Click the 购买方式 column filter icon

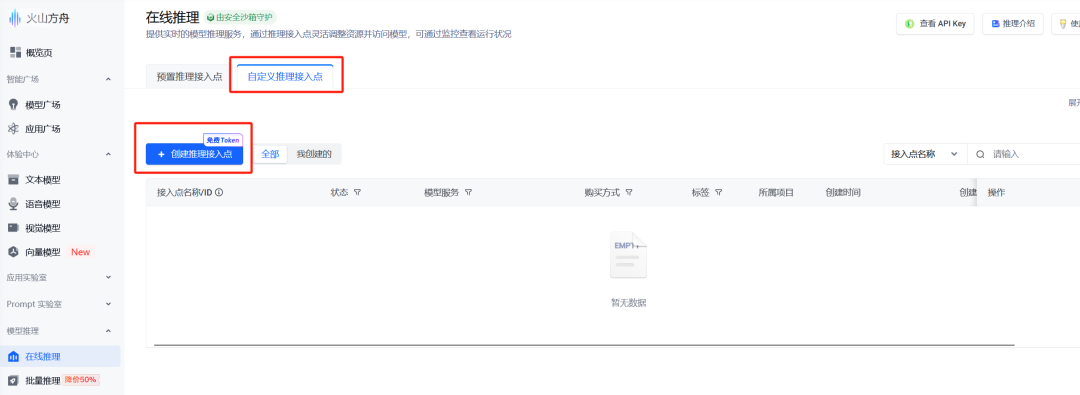629,193
